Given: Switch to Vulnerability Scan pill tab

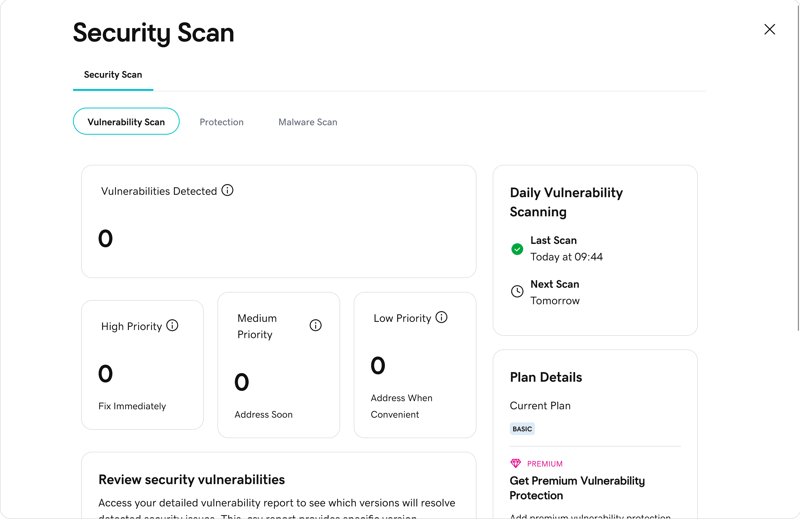Looking at the screenshot, I should coord(126,121).
